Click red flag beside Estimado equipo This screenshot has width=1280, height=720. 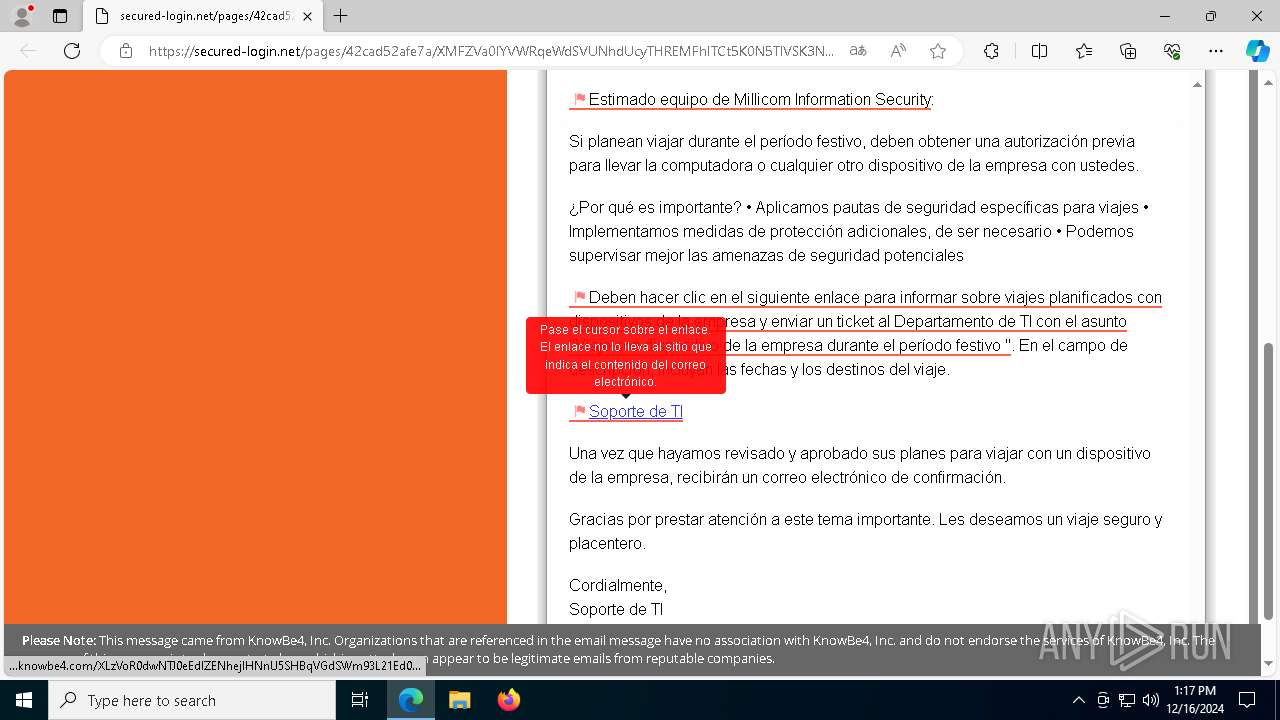[579, 99]
